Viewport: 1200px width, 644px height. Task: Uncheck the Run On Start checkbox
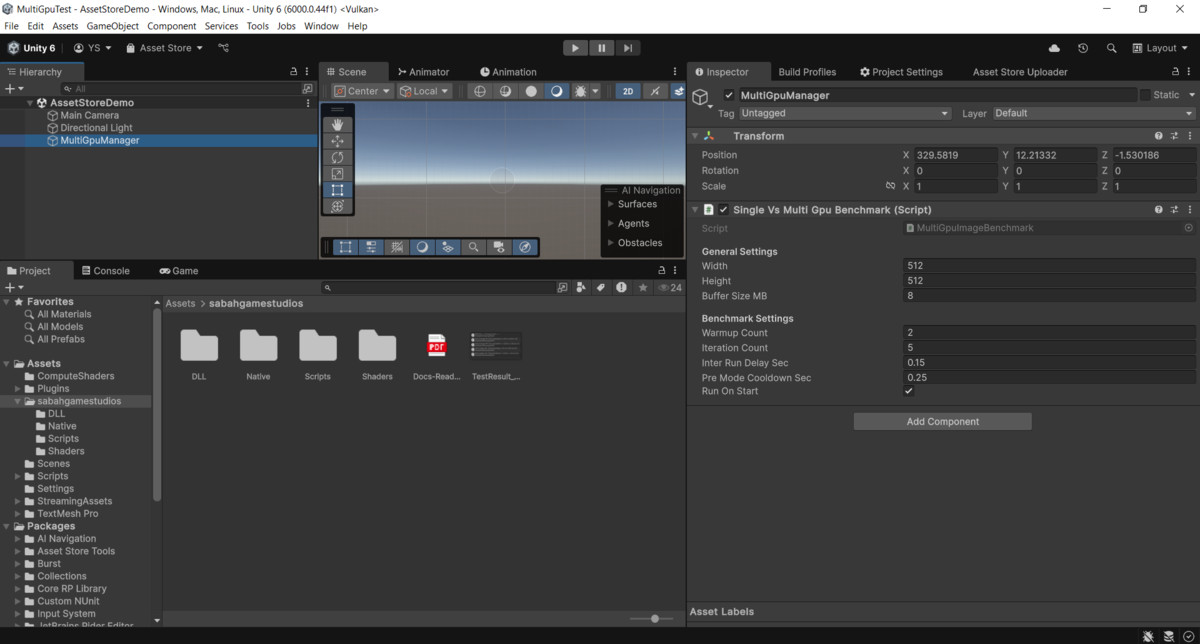[x=908, y=391]
